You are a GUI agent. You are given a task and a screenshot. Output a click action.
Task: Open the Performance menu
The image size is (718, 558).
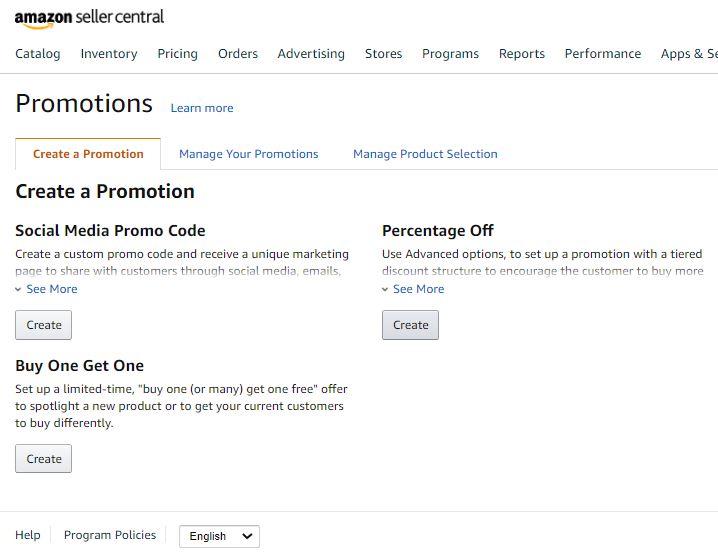click(603, 54)
